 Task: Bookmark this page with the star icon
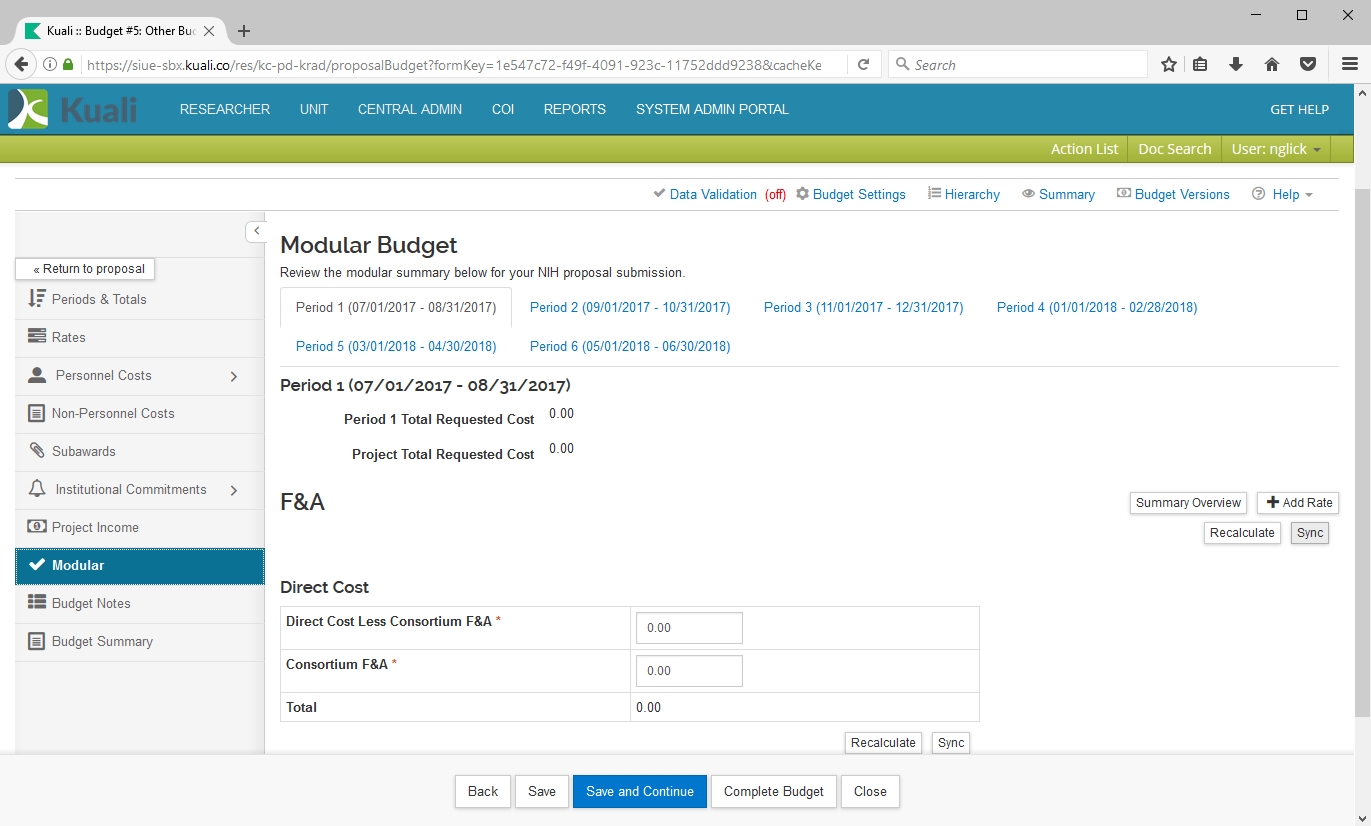point(1168,65)
